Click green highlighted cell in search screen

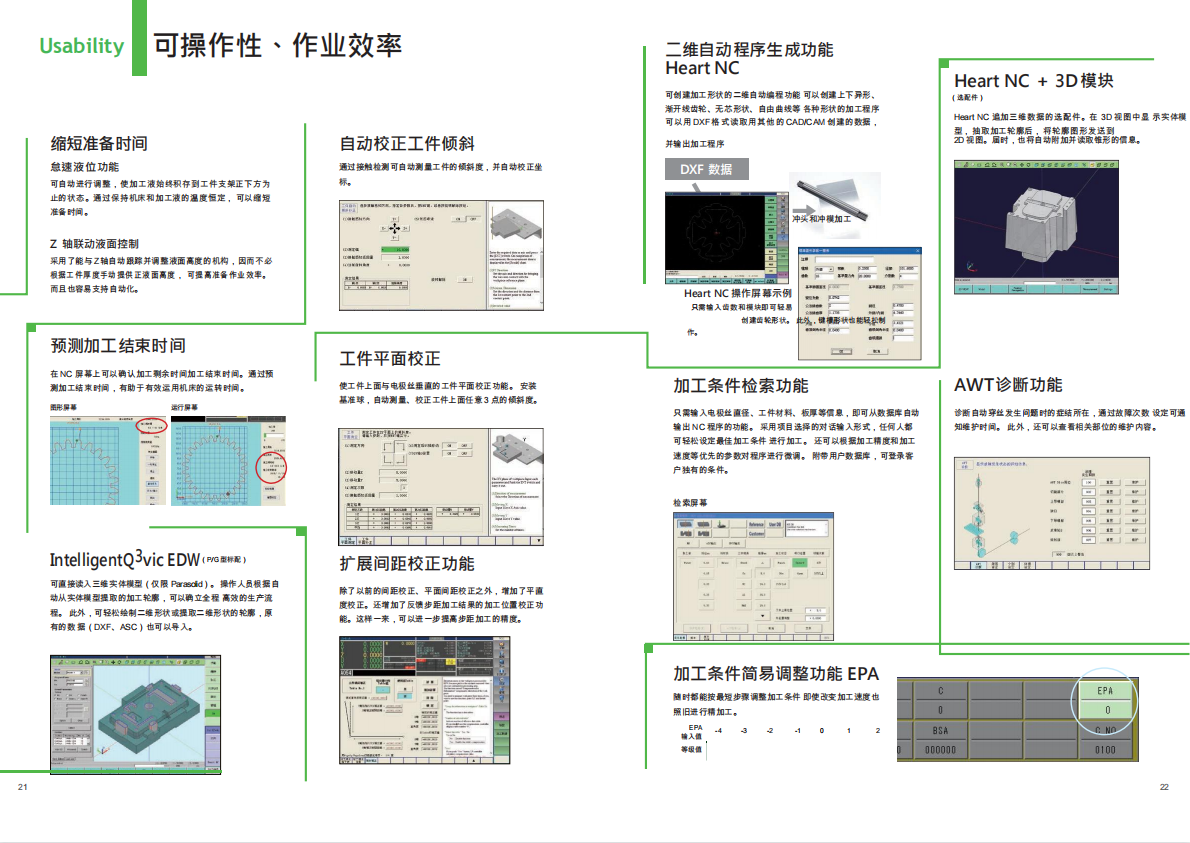pyautogui.click(x=798, y=563)
